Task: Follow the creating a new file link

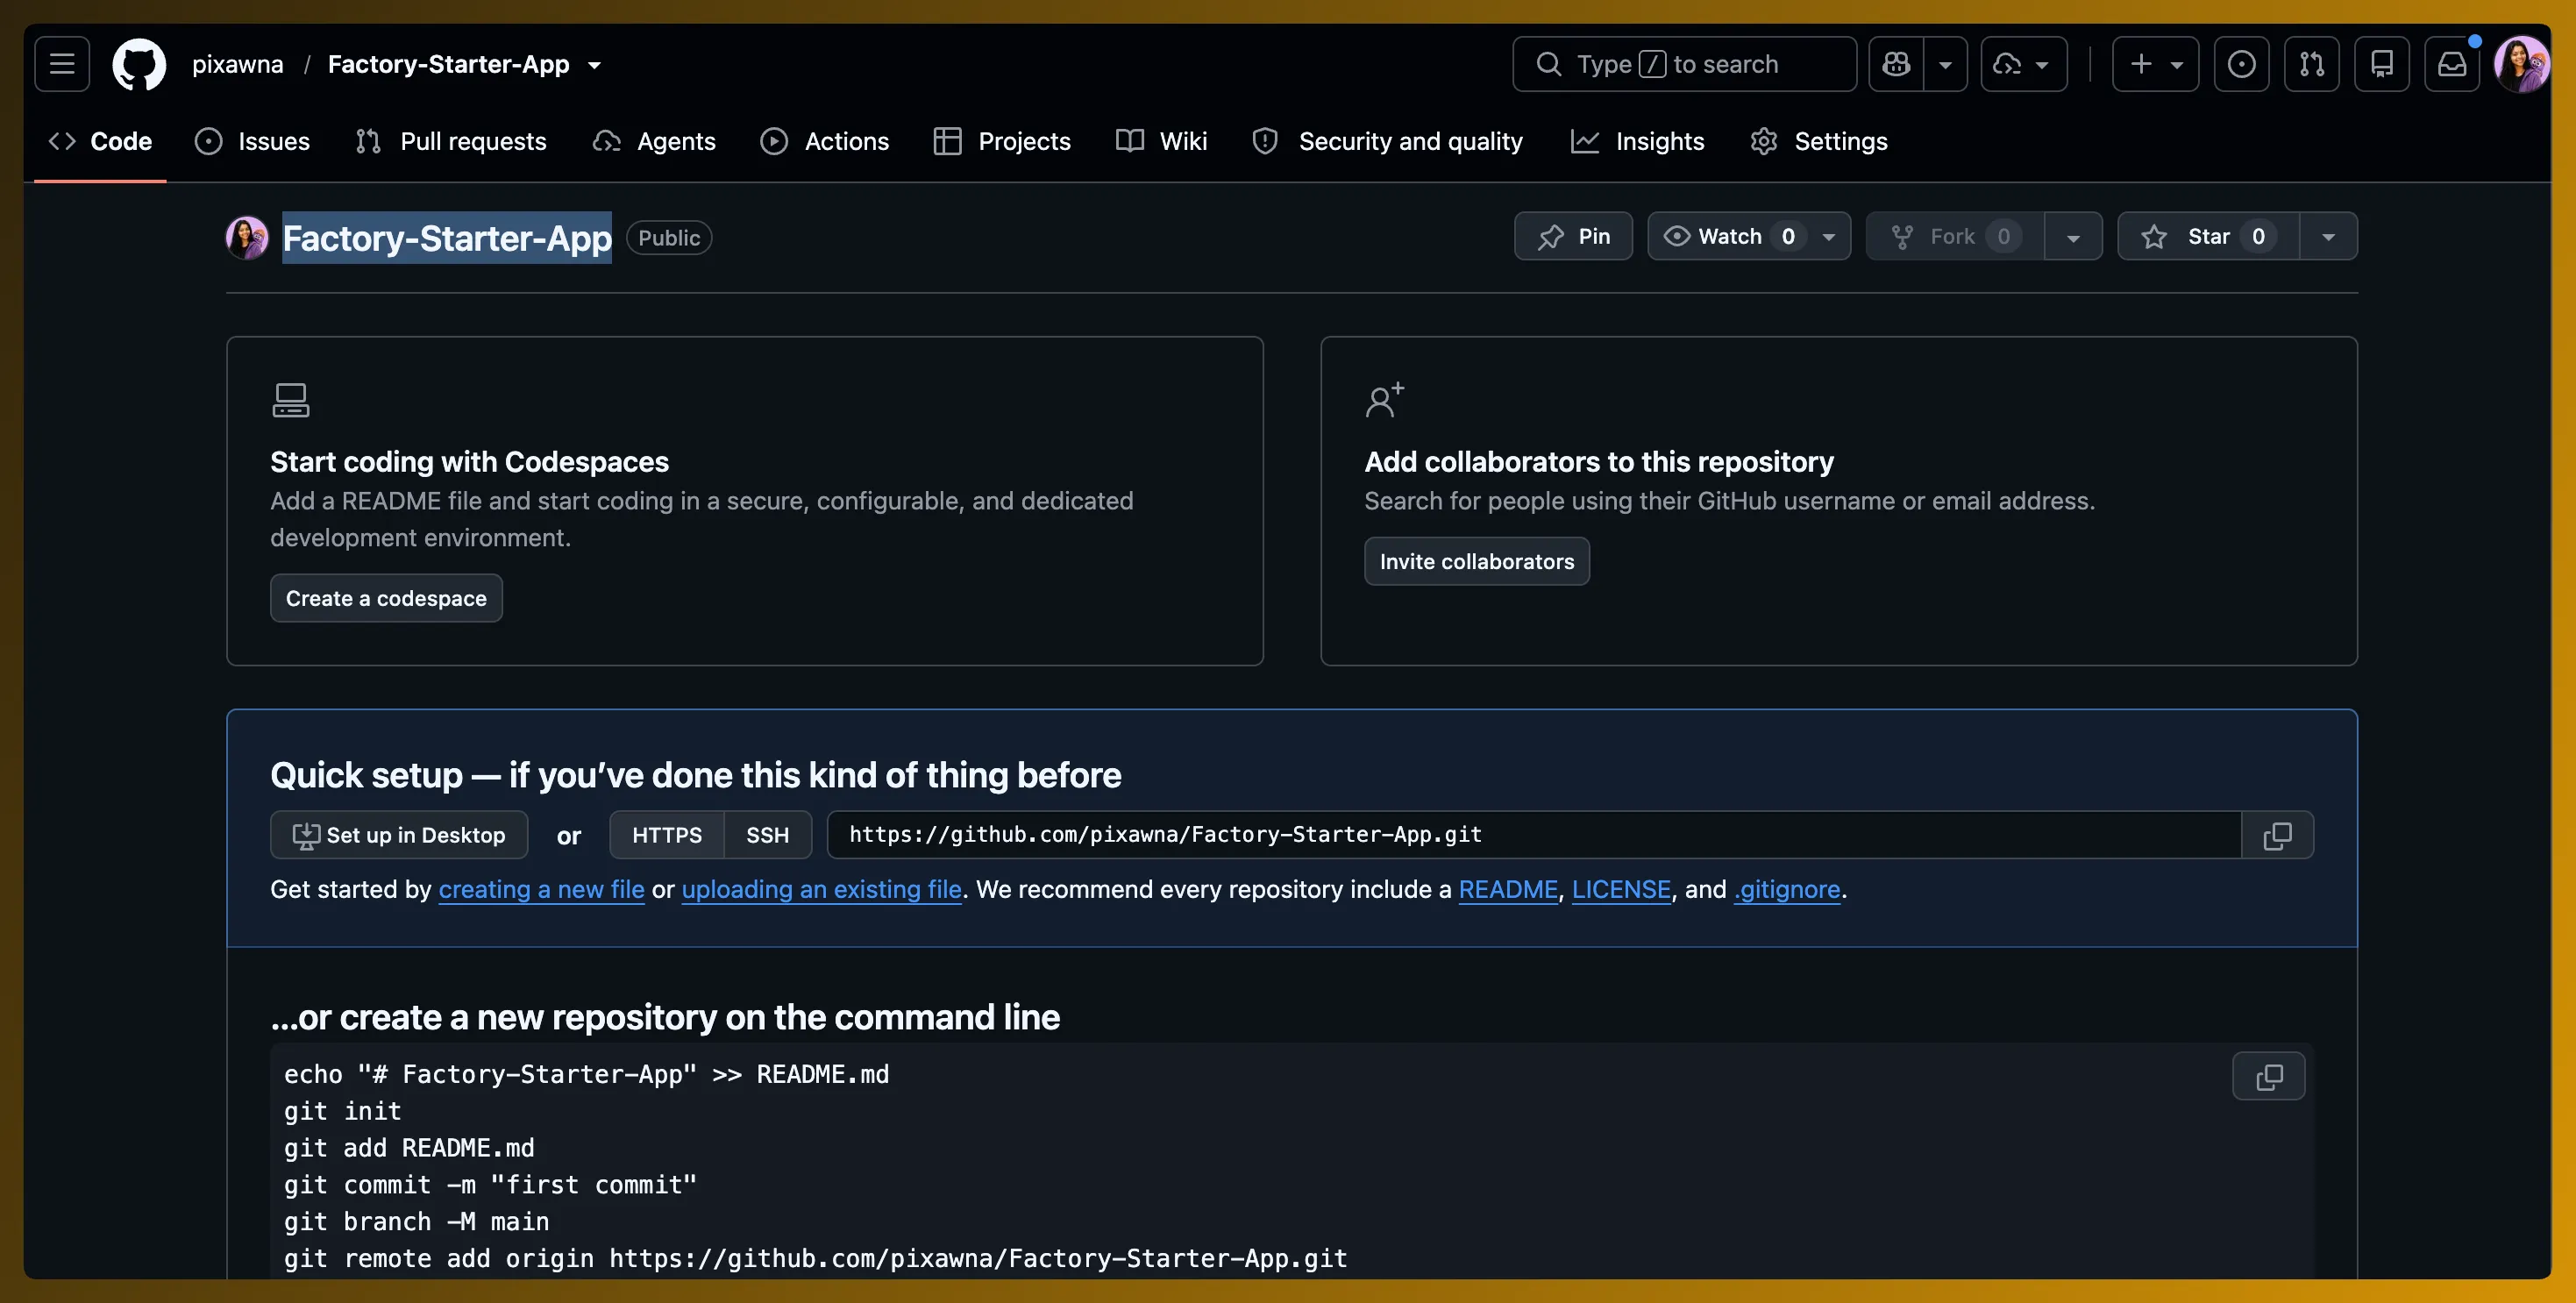Action: tap(541, 889)
